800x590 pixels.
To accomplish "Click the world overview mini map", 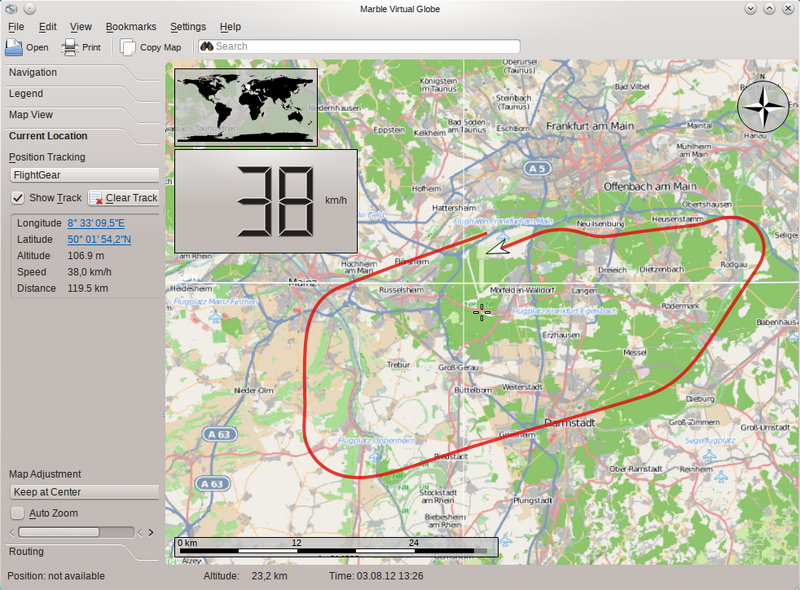I will pyautogui.click(x=246, y=107).
